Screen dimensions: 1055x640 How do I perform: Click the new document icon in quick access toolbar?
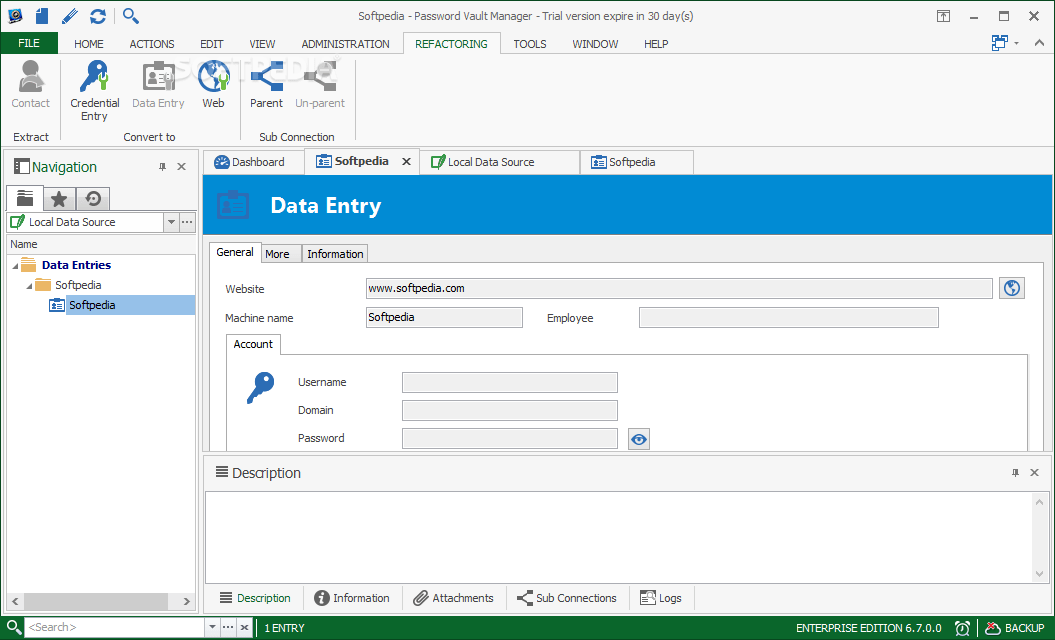pyautogui.click(x=42, y=15)
